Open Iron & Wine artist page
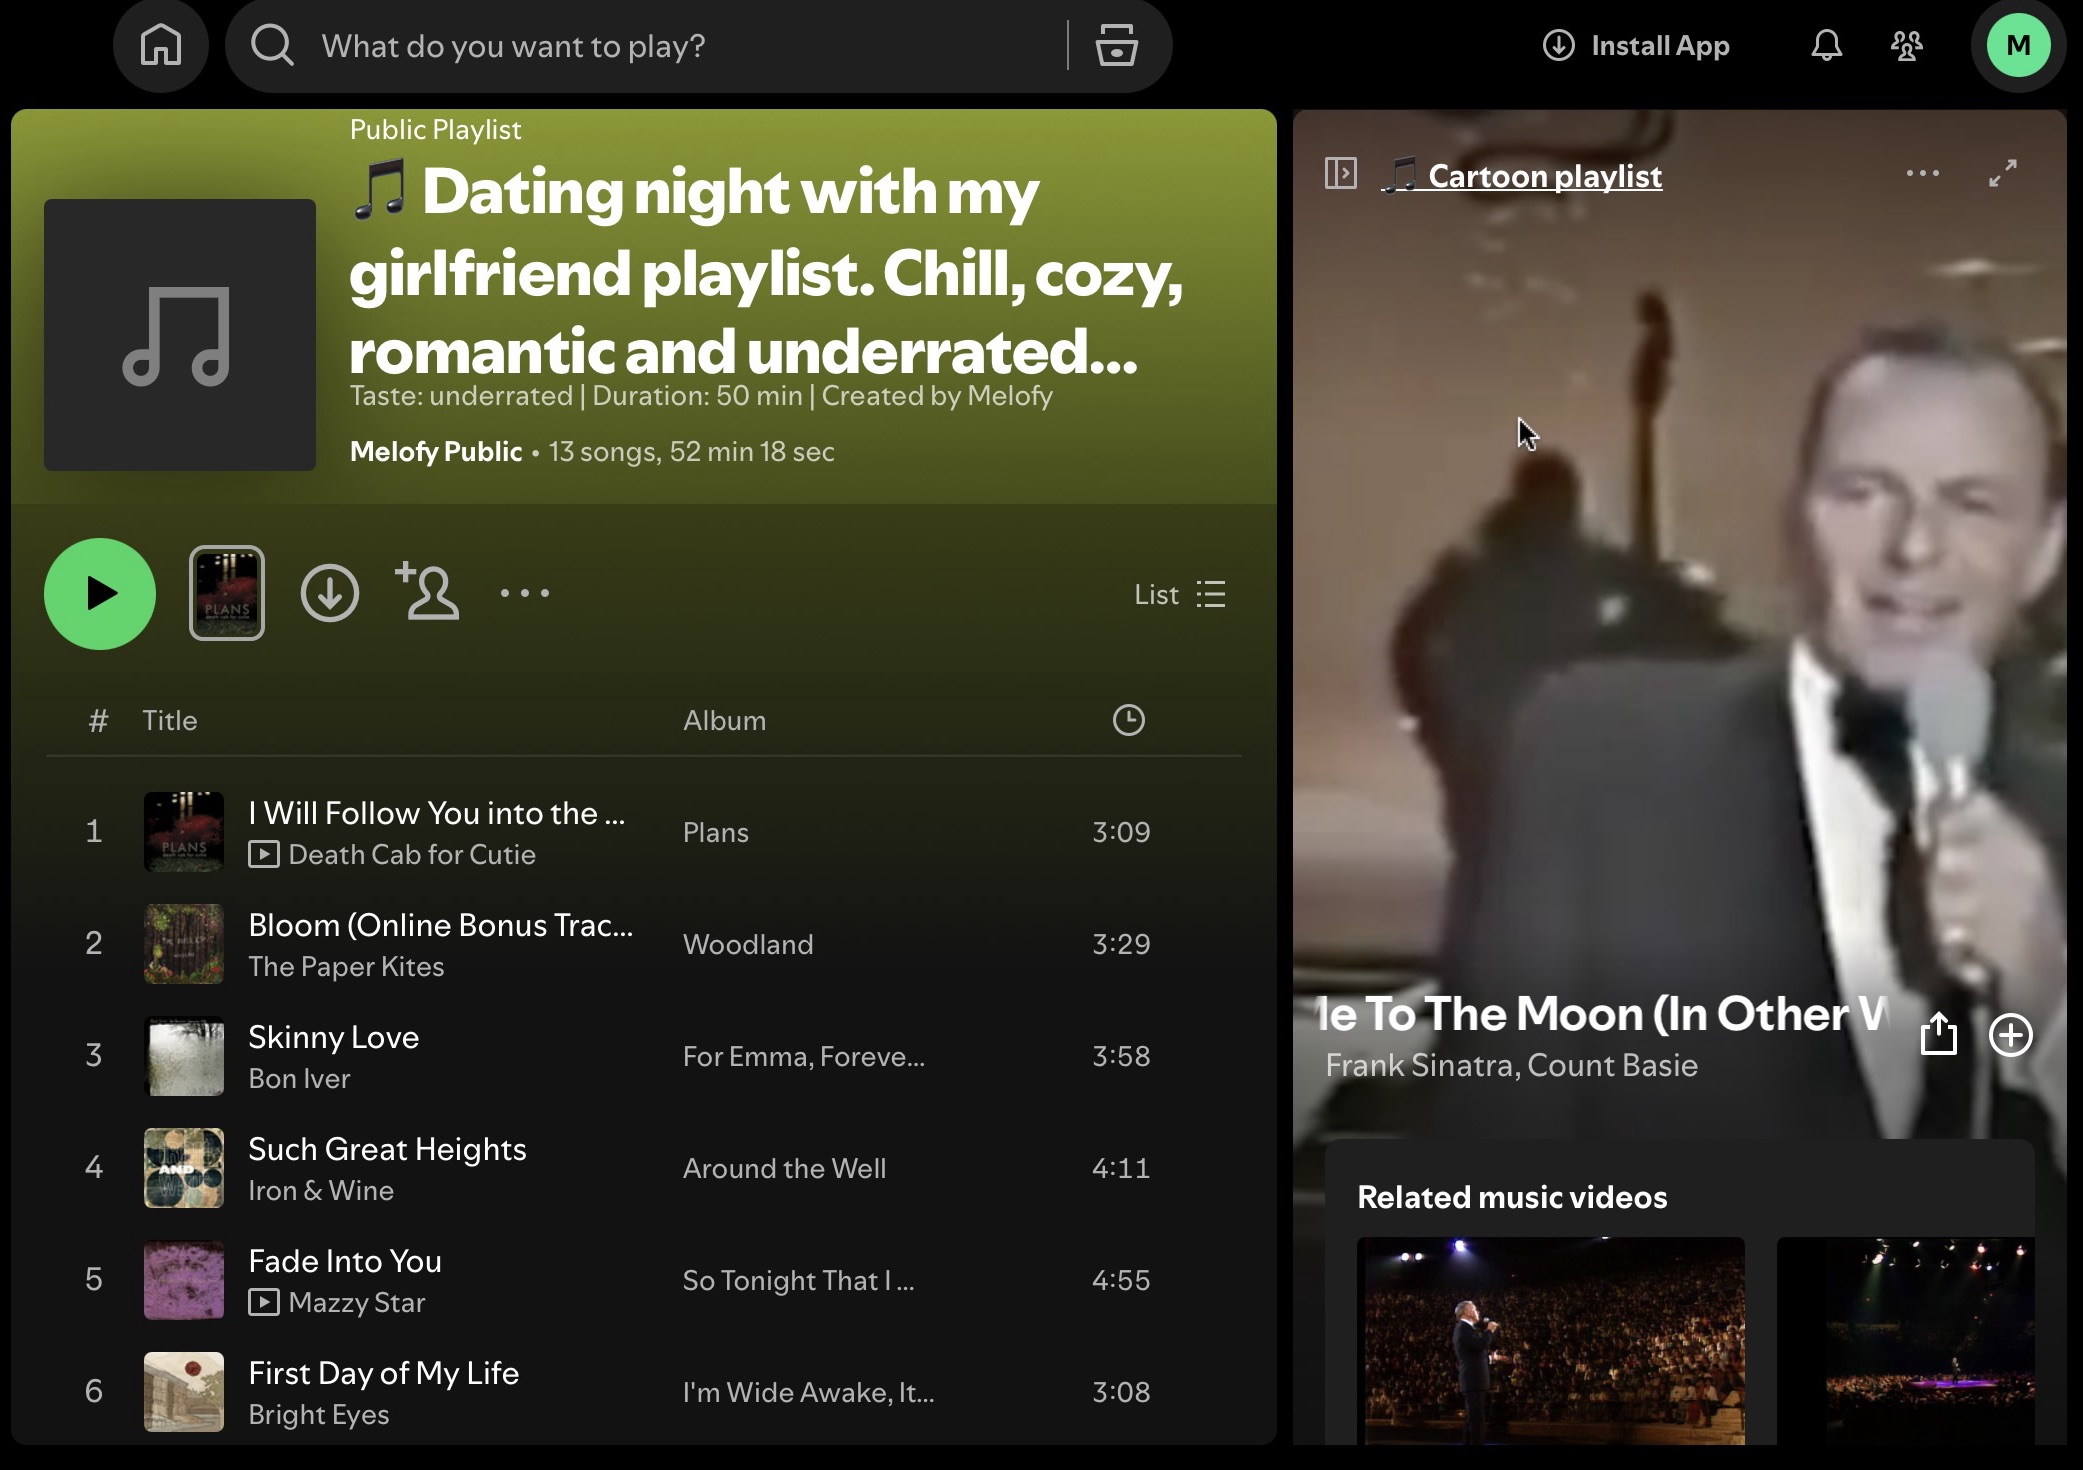Image resolution: width=2083 pixels, height=1470 pixels. click(321, 1191)
